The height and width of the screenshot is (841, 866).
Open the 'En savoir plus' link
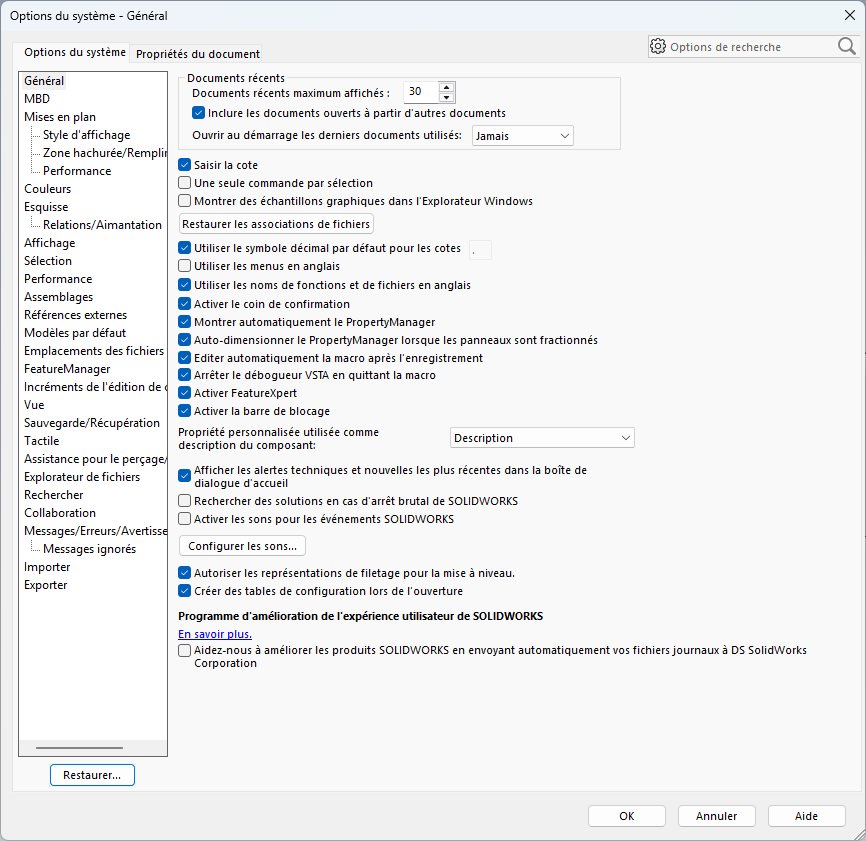[215, 634]
